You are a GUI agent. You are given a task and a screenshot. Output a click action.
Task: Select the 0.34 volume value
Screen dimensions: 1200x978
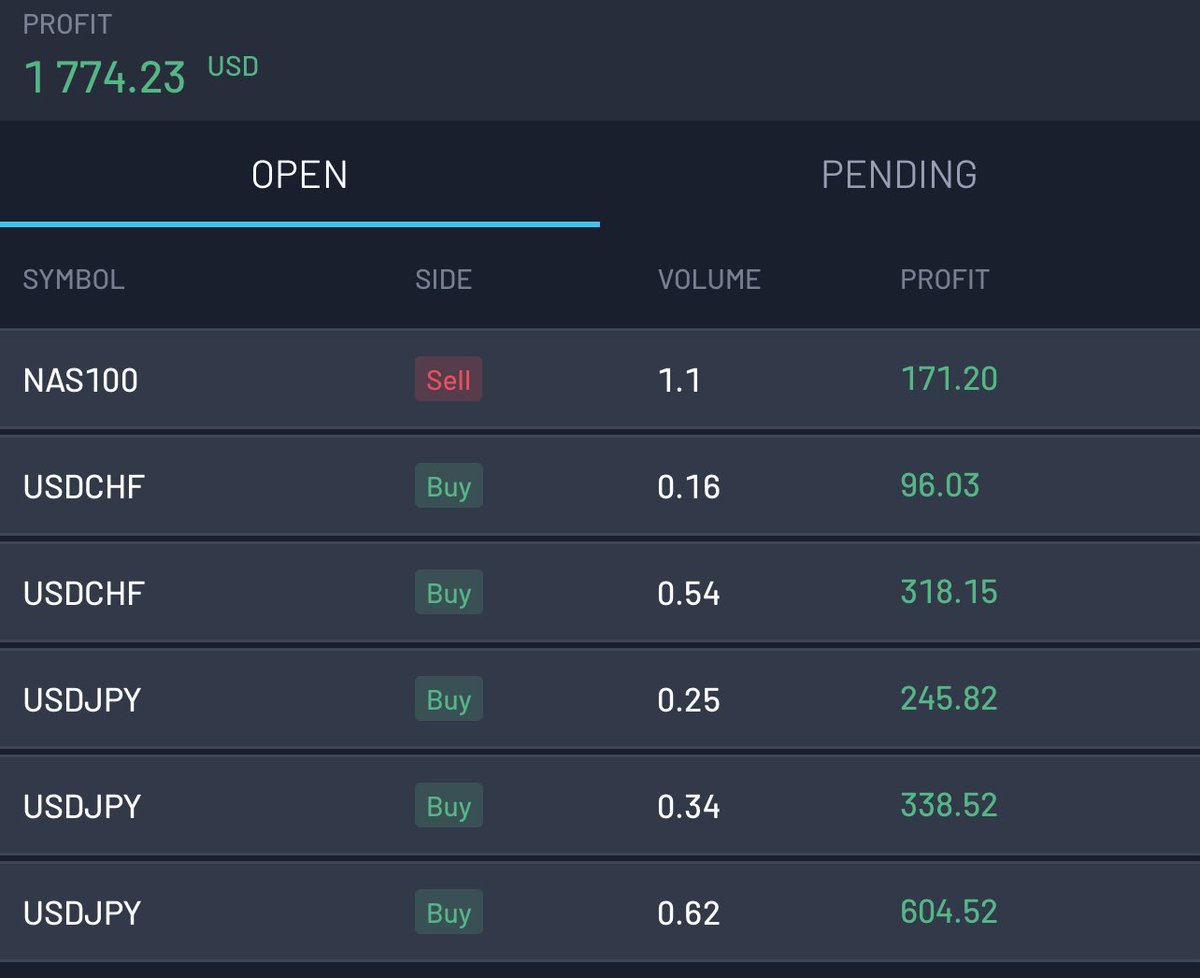point(689,806)
